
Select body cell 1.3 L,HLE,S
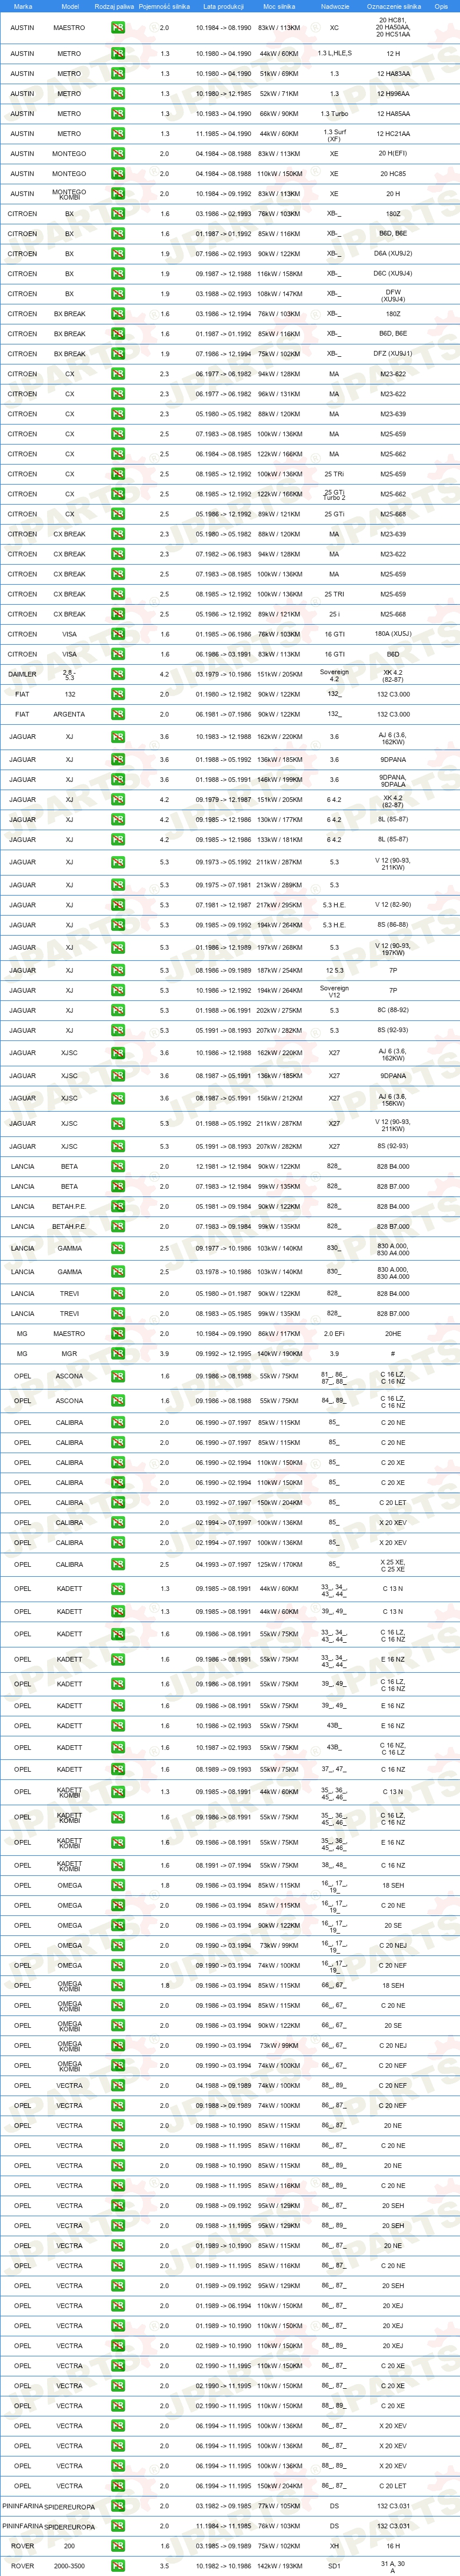(x=334, y=54)
